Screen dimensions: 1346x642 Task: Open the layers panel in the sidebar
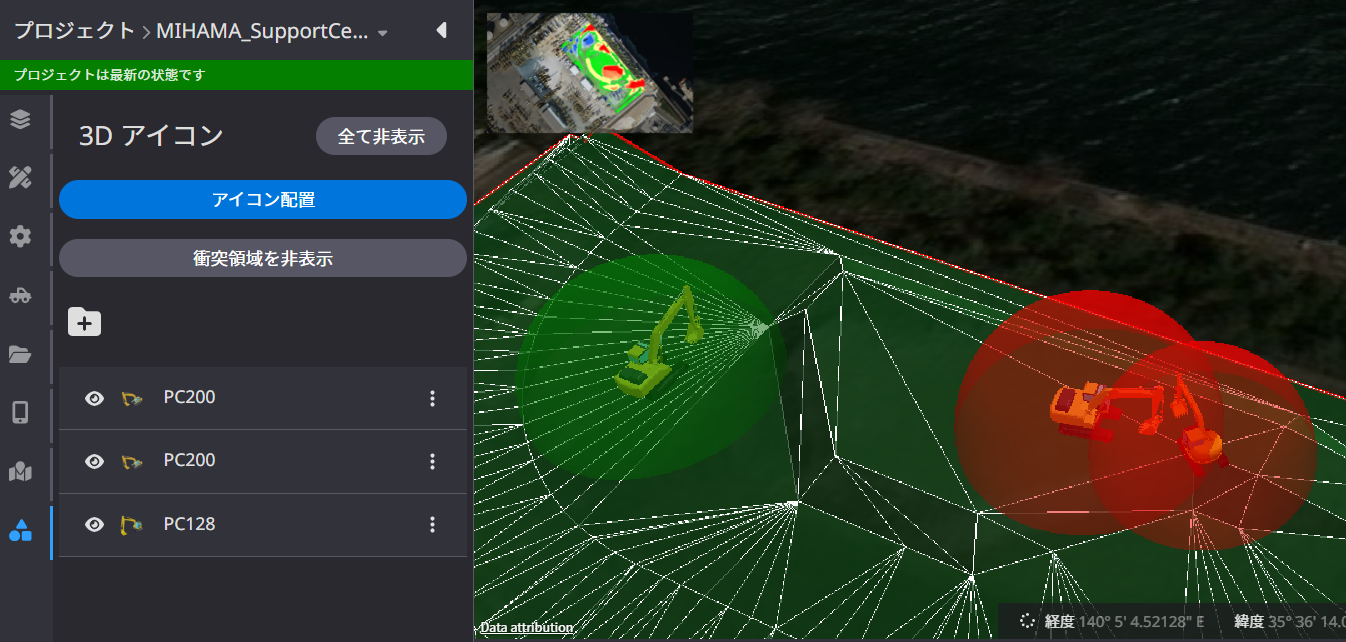click(20, 119)
